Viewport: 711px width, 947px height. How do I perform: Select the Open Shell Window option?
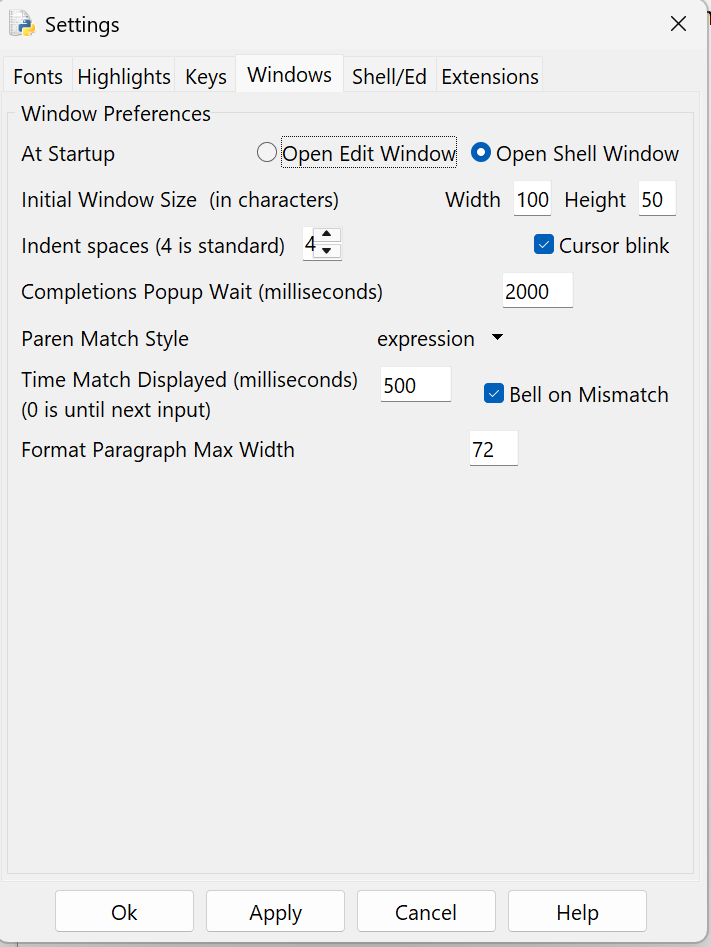pyautogui.click(x=481, y=153)
